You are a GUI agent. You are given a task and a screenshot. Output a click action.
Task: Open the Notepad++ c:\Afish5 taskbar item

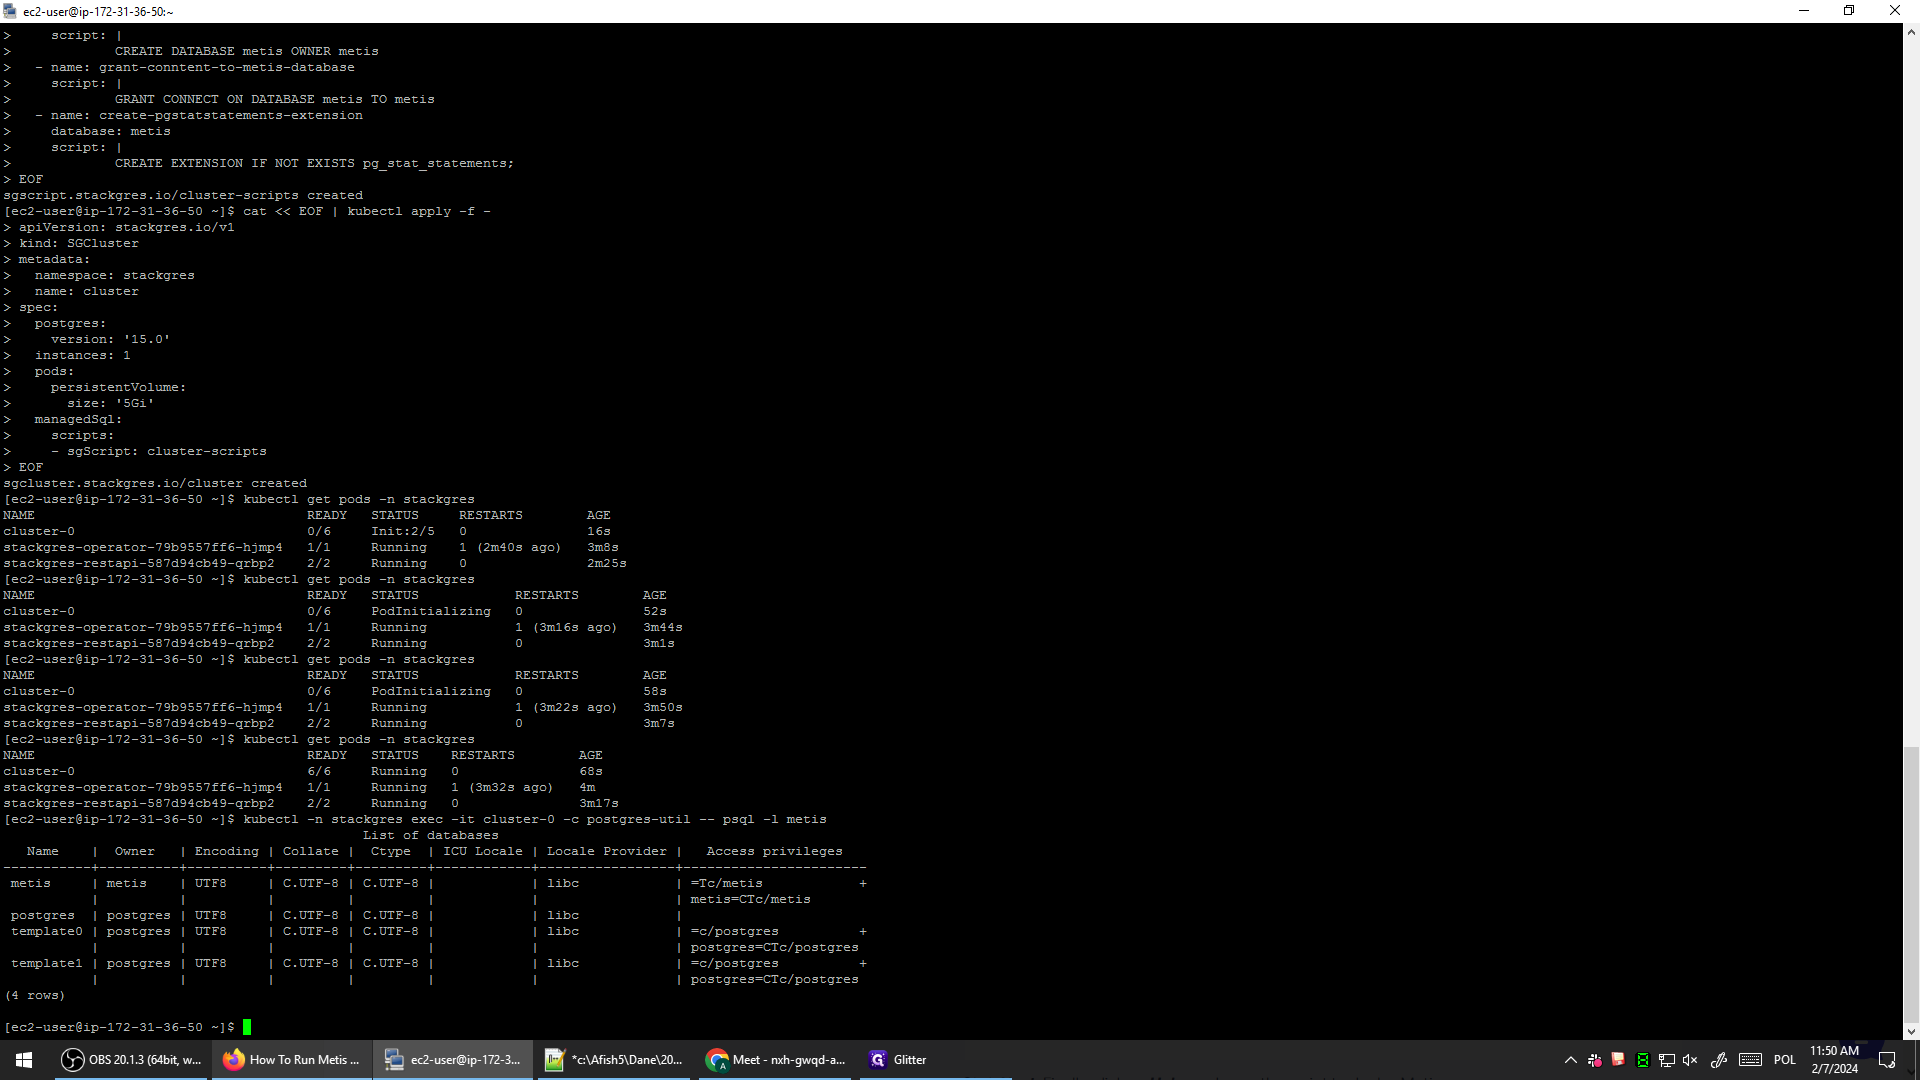click(x=613, y=1060)
